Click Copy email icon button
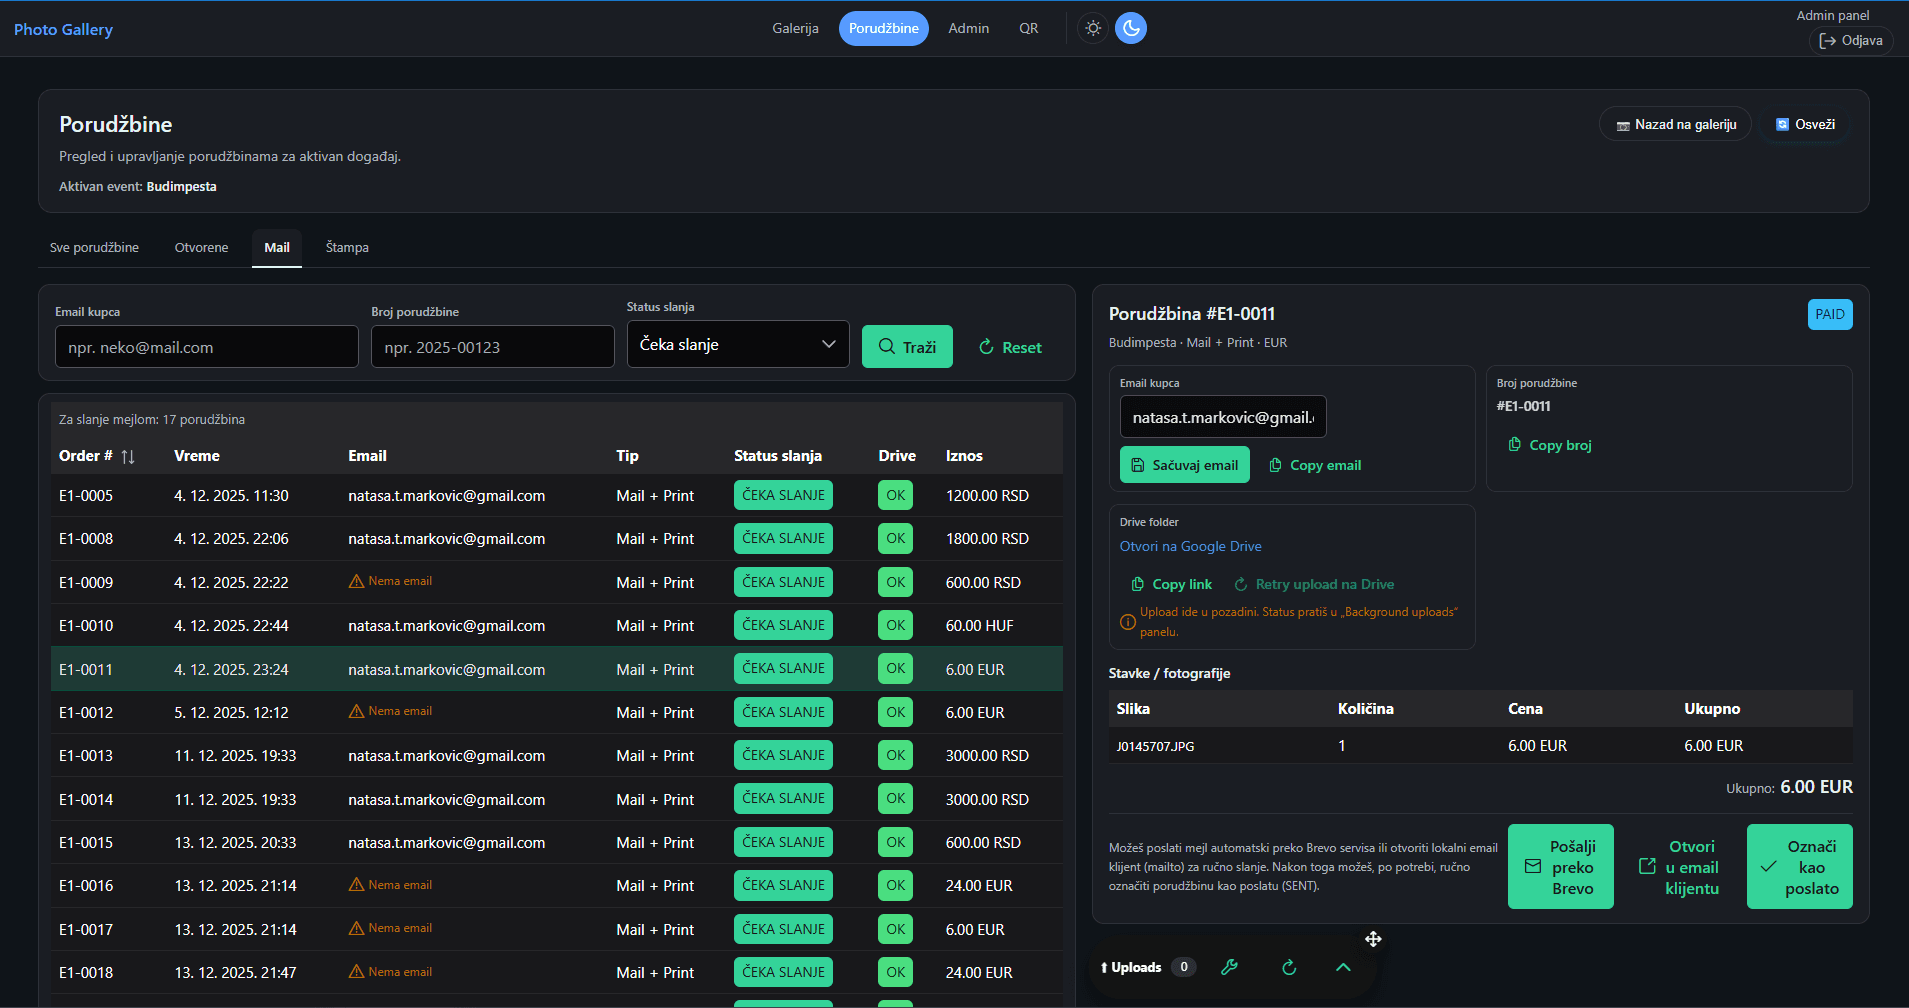 coord(1315,465)
